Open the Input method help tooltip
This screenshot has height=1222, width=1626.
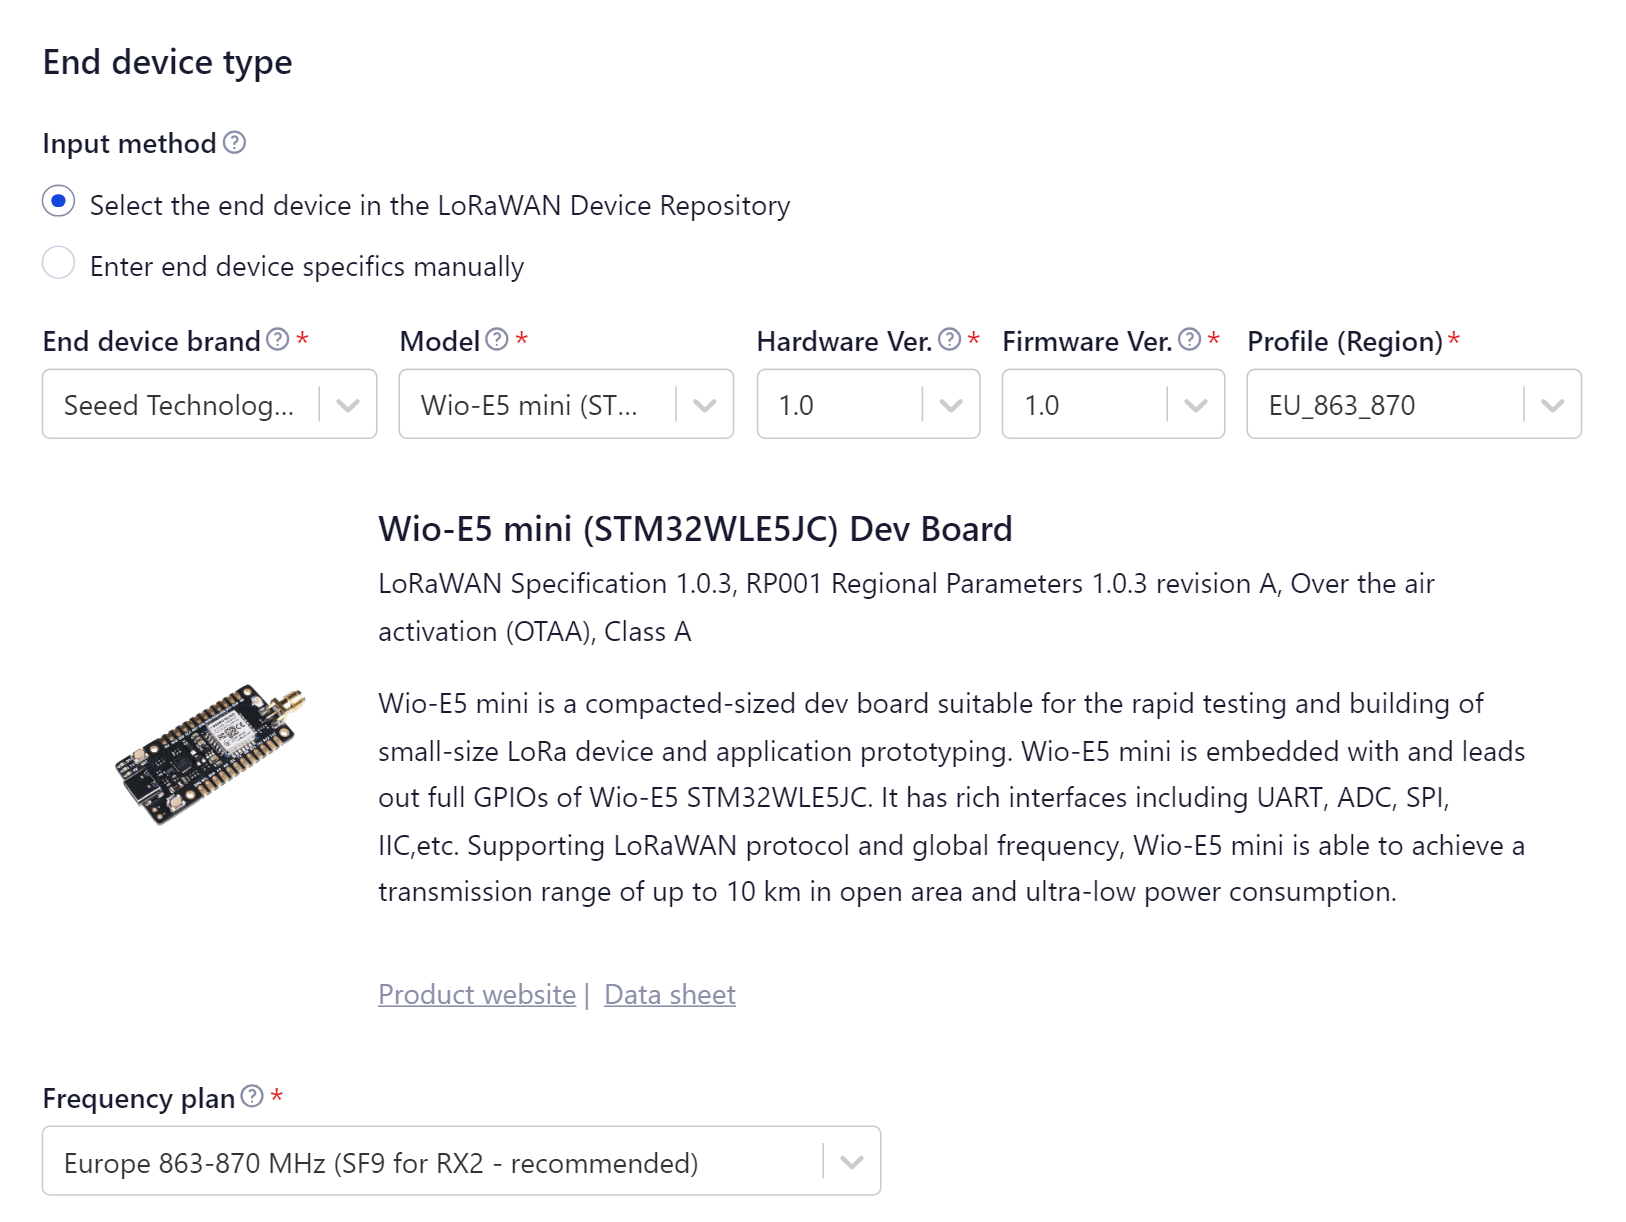[236, 144]
